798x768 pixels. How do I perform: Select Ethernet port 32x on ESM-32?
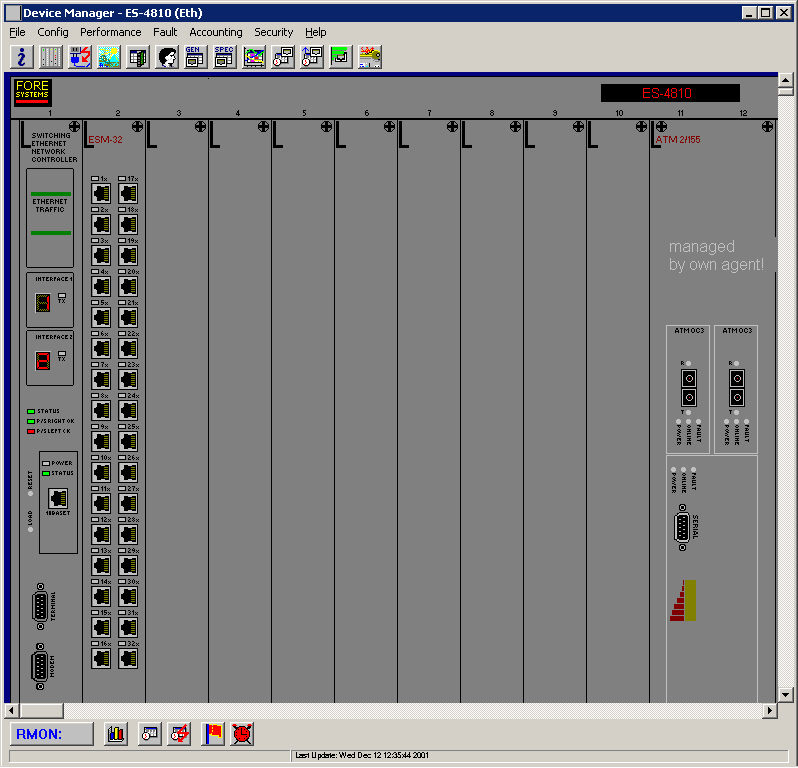point(128,658)
